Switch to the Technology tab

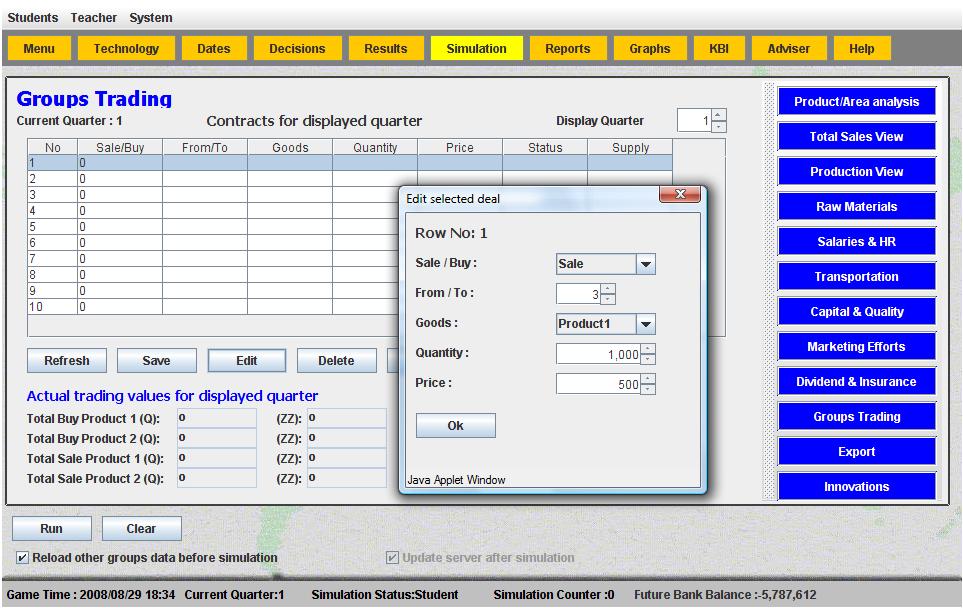[x=126, y=48]
